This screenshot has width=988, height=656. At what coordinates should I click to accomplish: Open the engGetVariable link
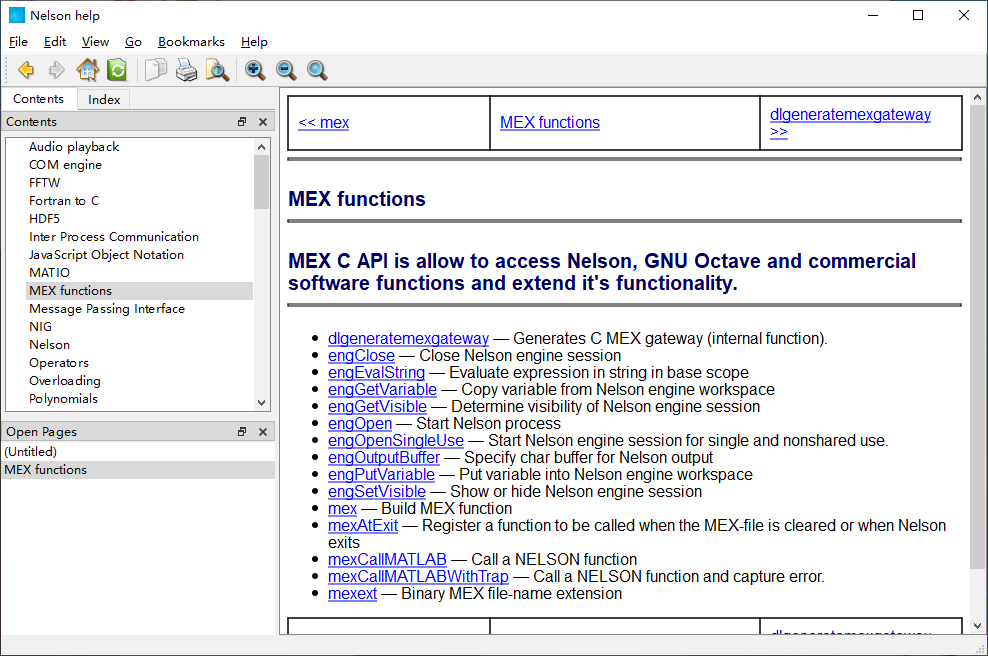coord(382,389)
